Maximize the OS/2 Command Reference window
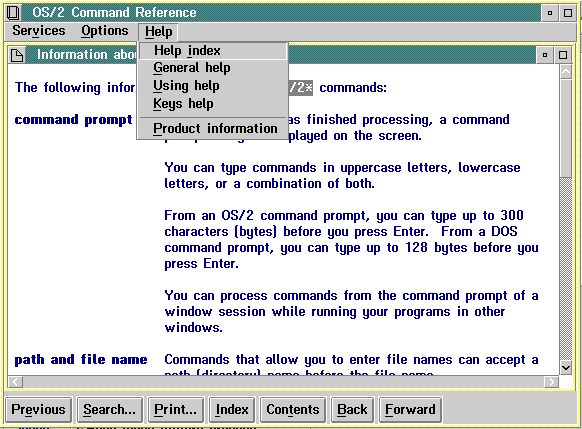Image resolution: width=582 pixels, height=429 pixels. coord(568,13)
